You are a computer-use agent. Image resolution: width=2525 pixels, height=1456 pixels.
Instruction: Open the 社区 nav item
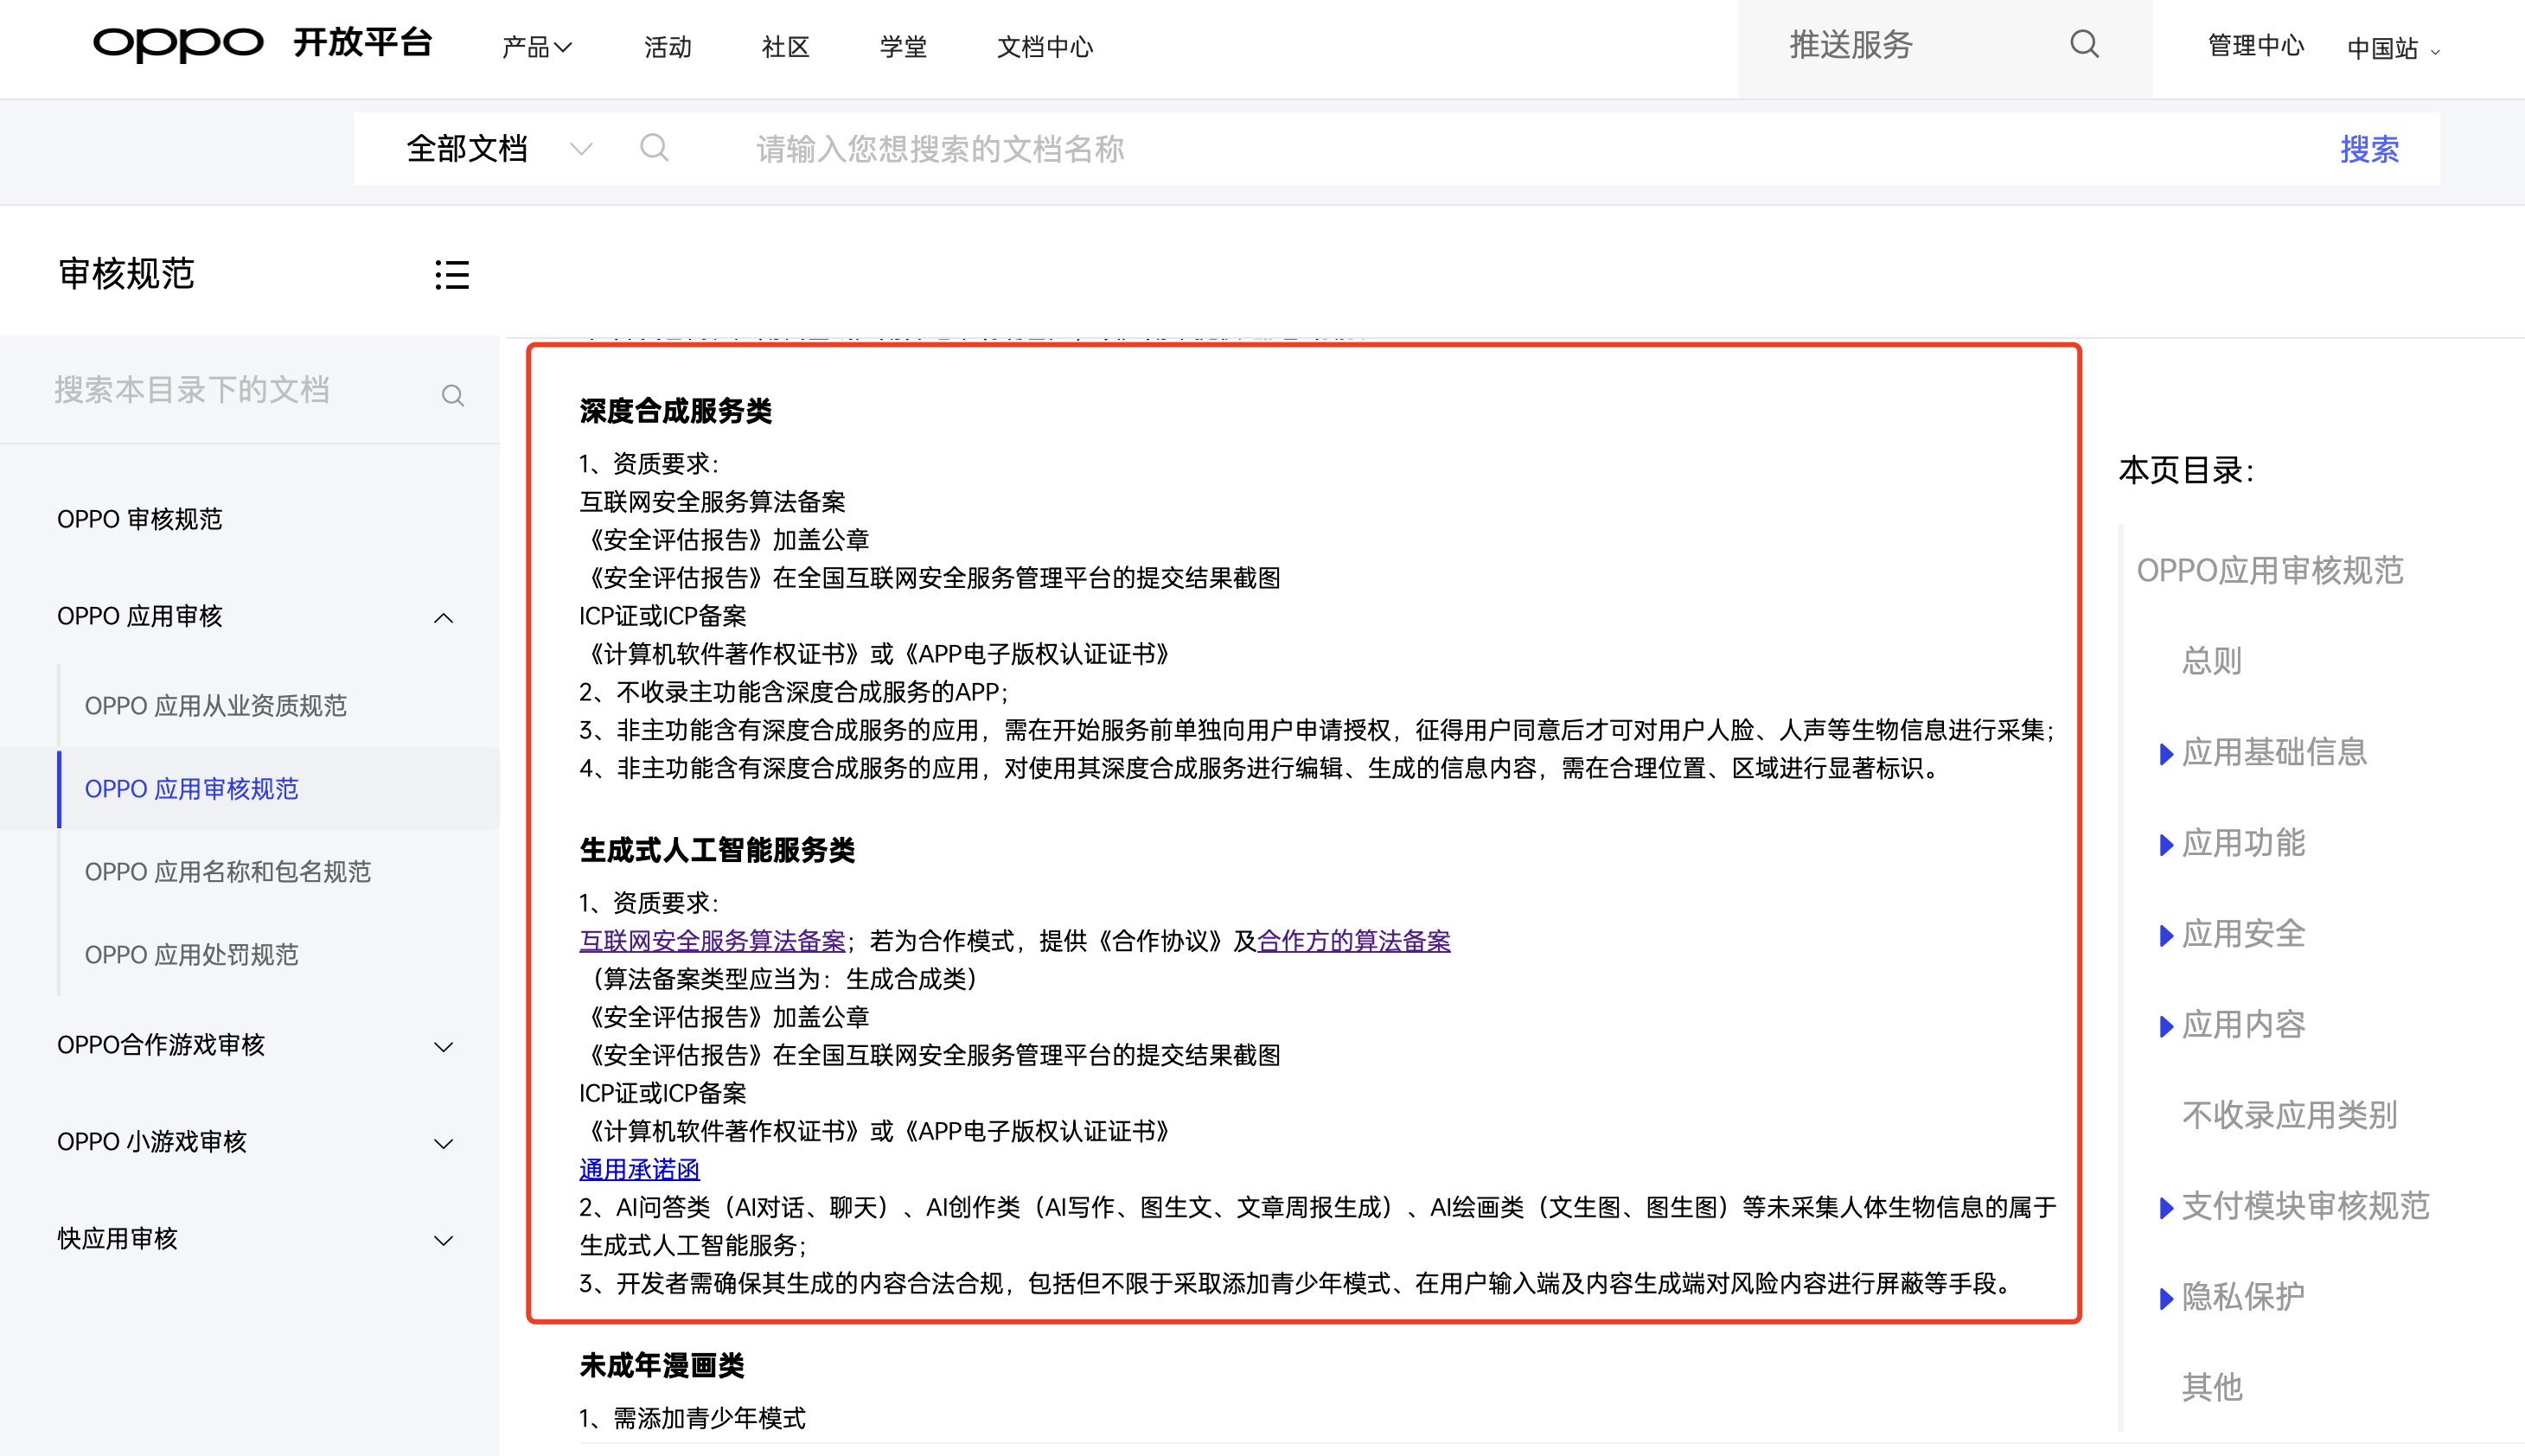click(785, 47)
